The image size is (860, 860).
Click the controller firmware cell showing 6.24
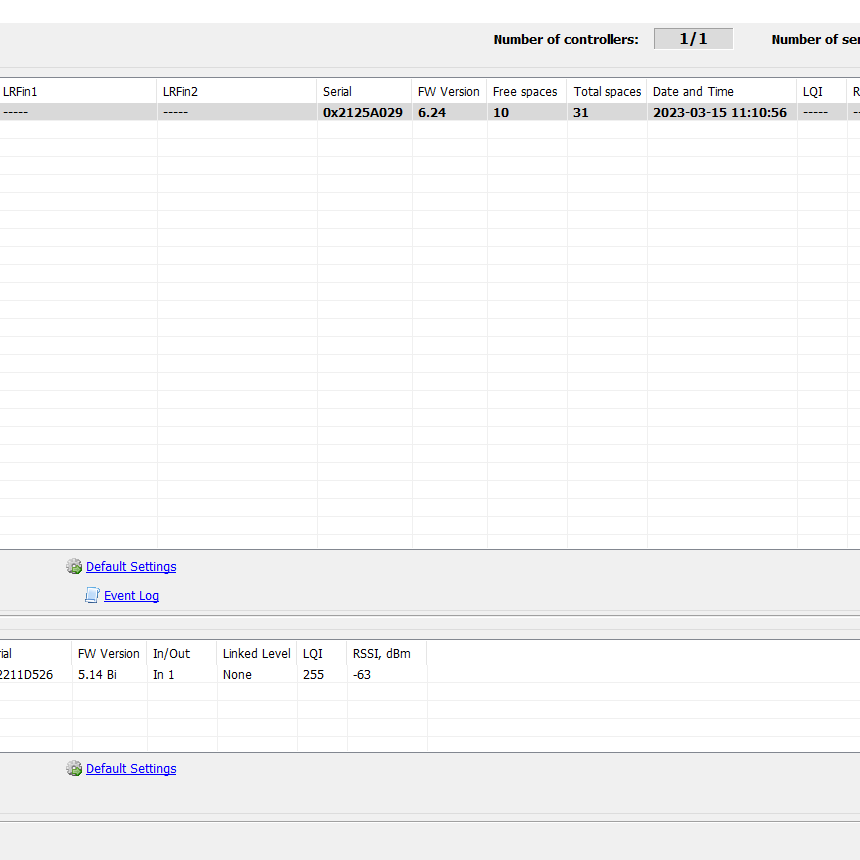click(433, 113)
